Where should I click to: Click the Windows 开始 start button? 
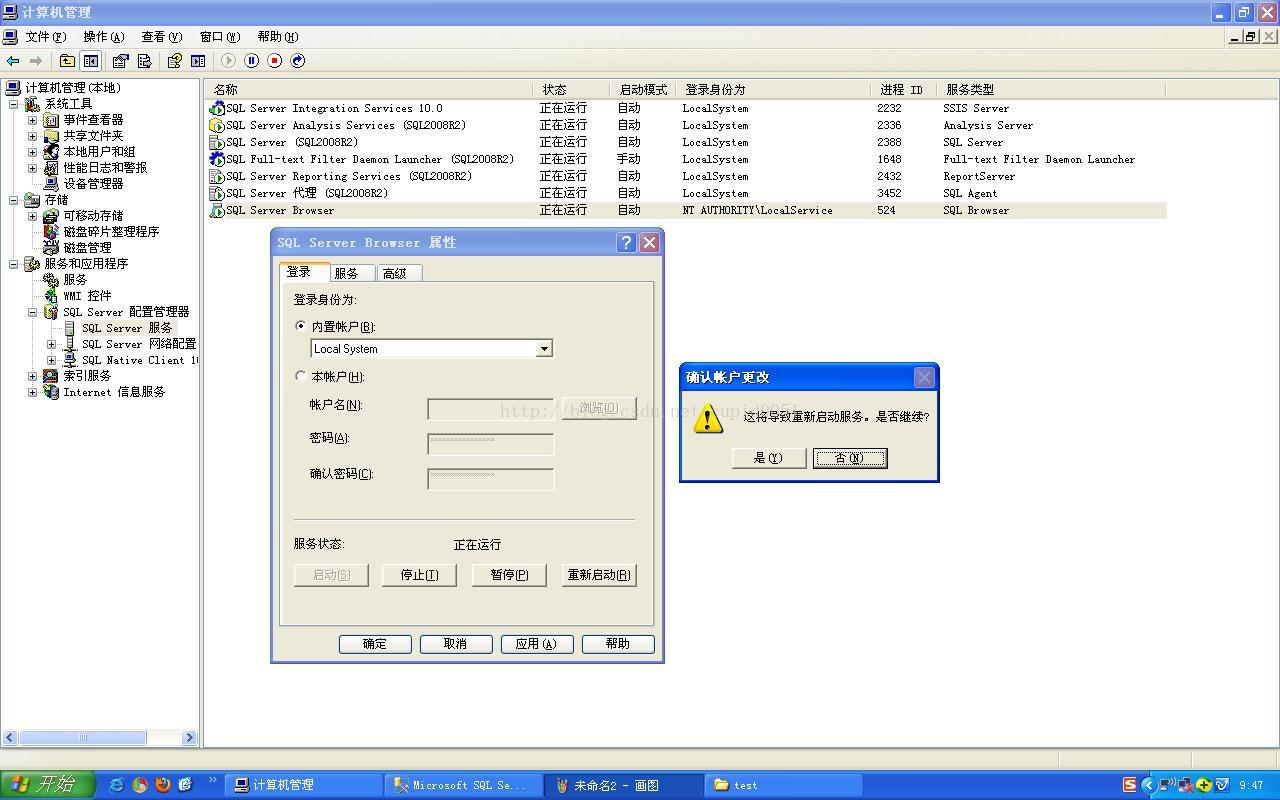47,785
